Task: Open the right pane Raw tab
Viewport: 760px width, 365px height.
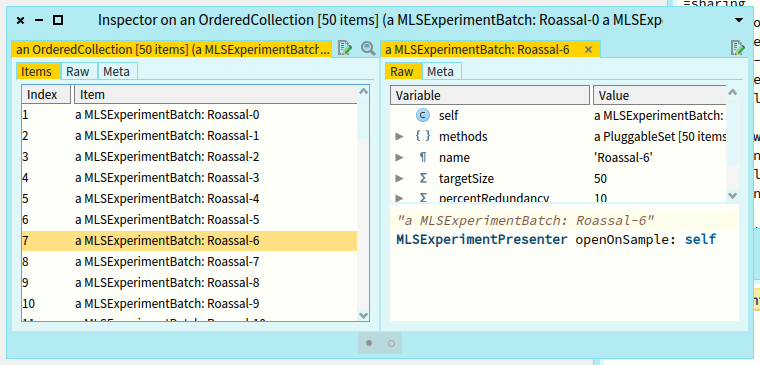Action: [402, 72]
